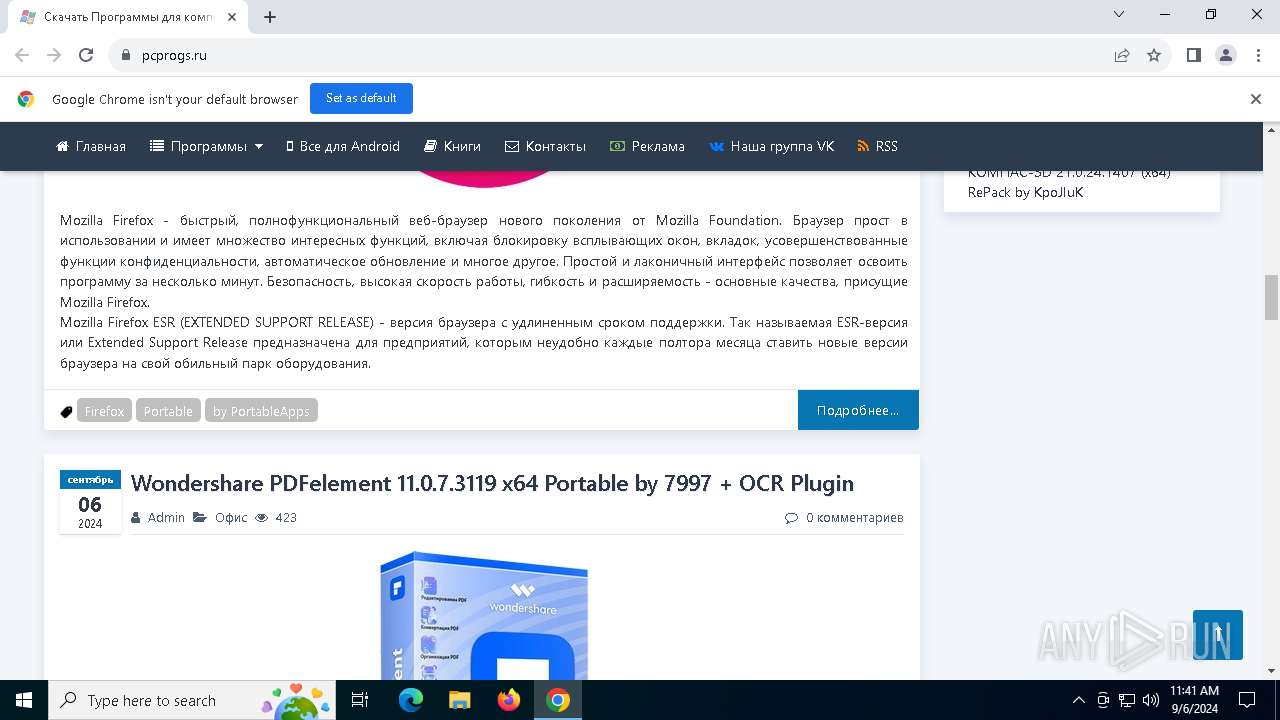
Task: Open volume control tray icon
Action: (x=1151, y=700)
